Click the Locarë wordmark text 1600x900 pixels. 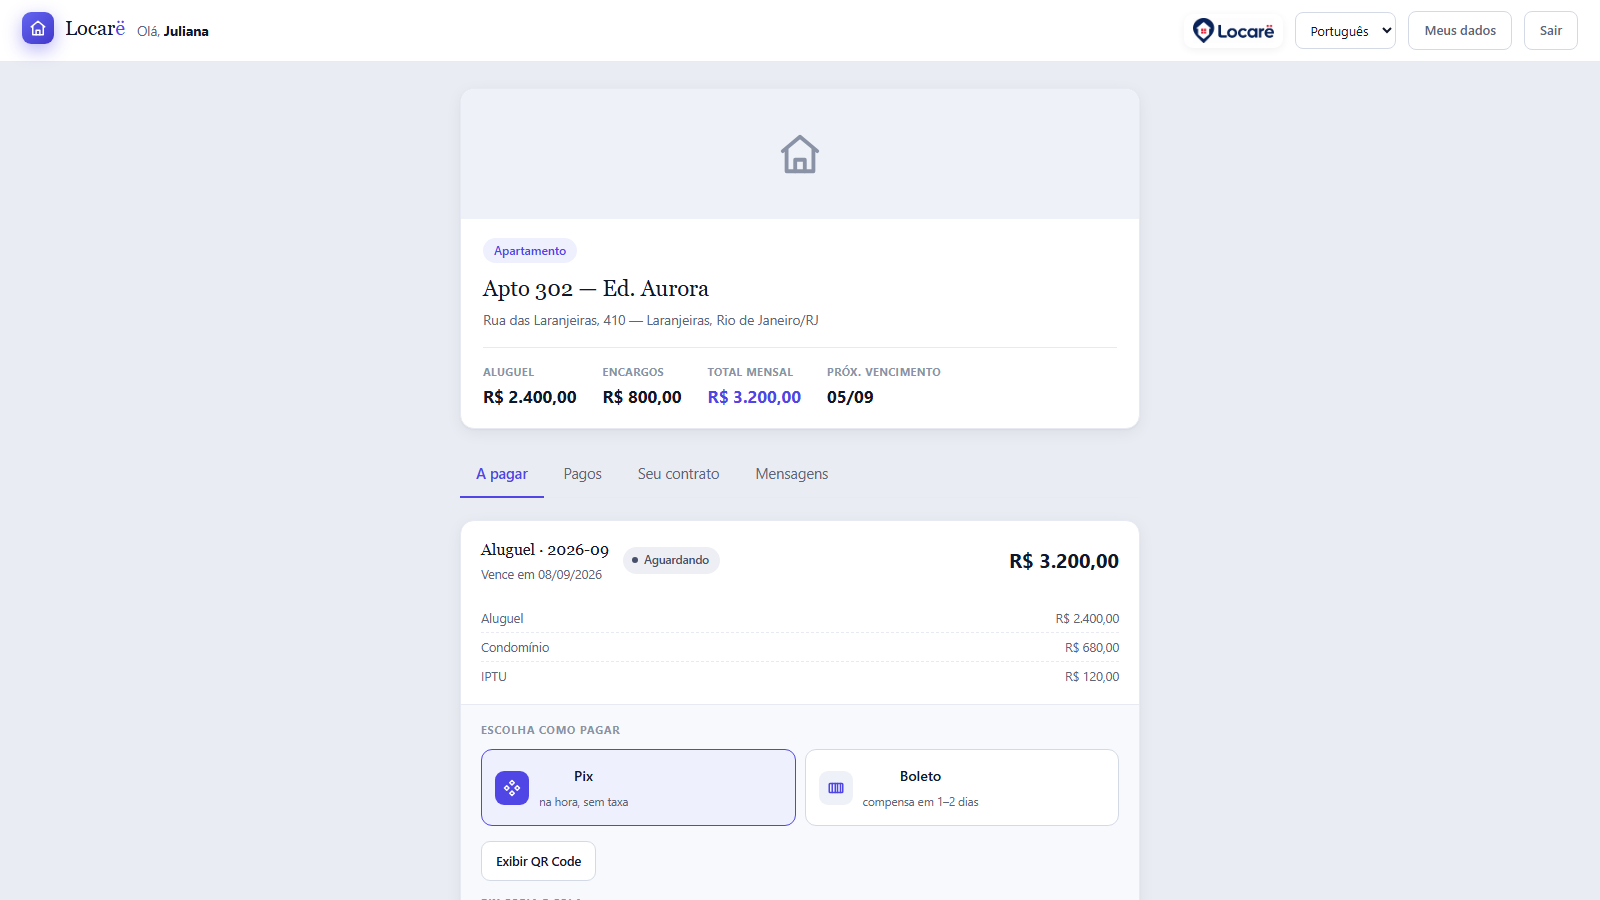point(95,28)
